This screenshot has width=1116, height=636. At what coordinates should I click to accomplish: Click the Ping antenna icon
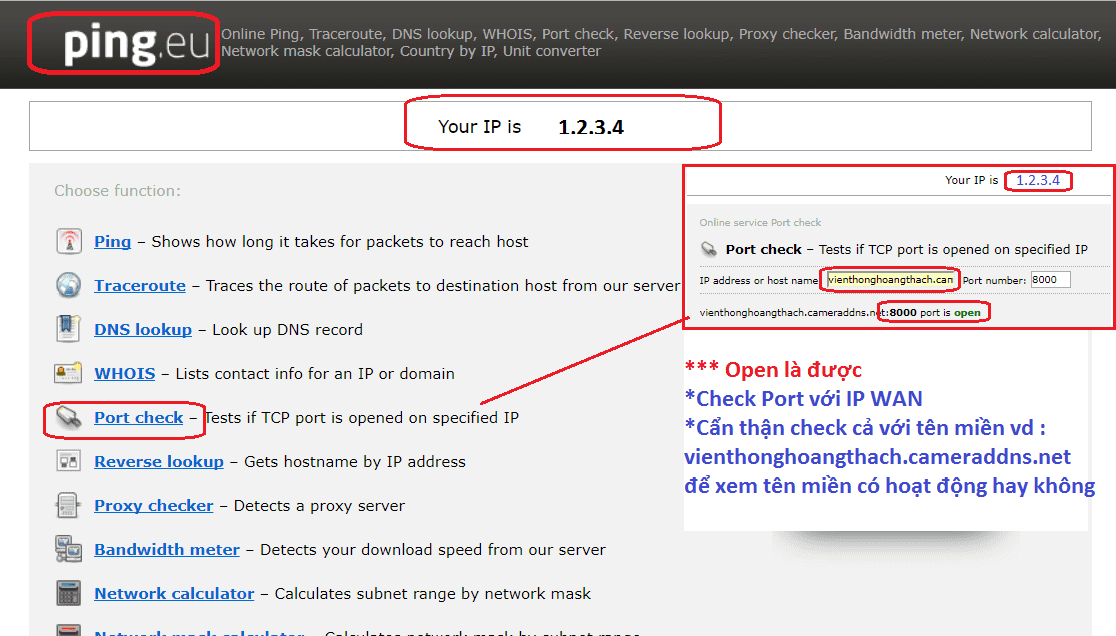[x=69, y=241]
